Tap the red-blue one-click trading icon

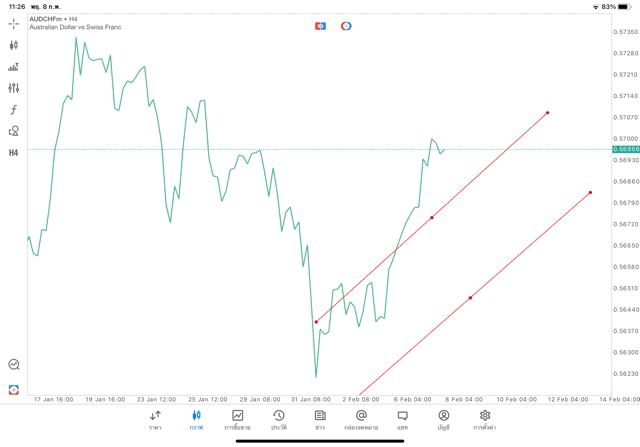click(320, 26)
